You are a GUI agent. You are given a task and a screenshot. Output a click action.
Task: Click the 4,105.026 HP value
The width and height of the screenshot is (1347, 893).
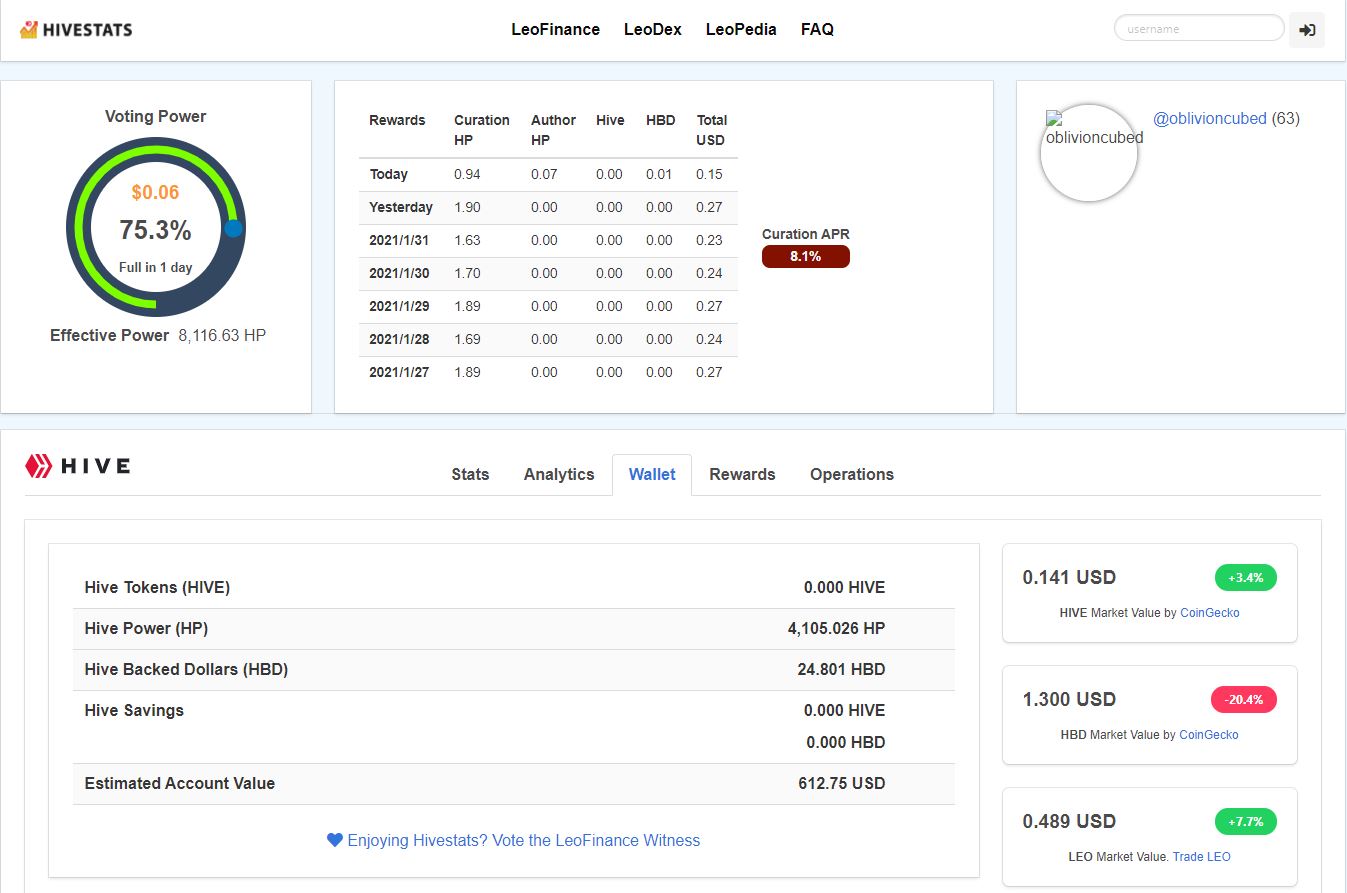click(x=836, y=628)
